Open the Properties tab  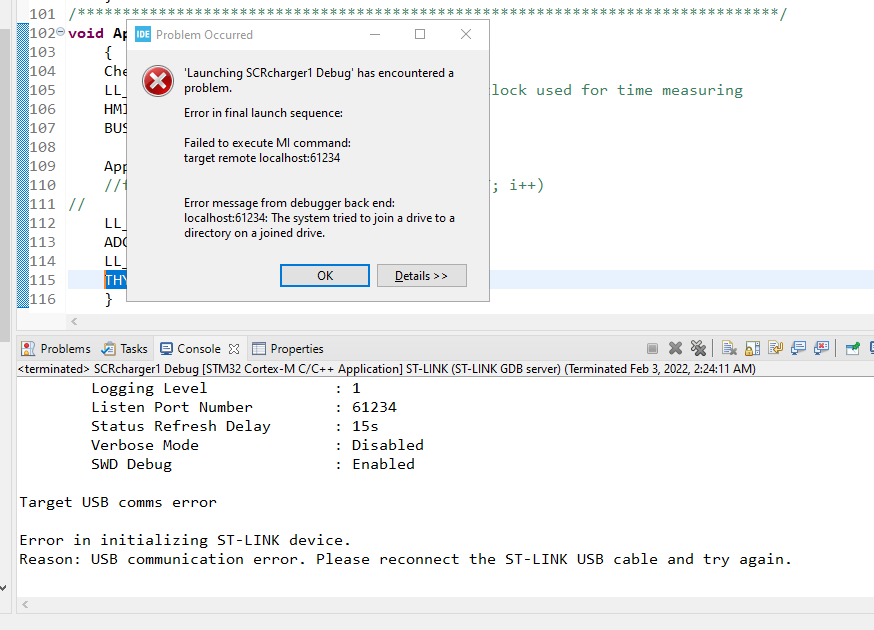coord(288,349)
